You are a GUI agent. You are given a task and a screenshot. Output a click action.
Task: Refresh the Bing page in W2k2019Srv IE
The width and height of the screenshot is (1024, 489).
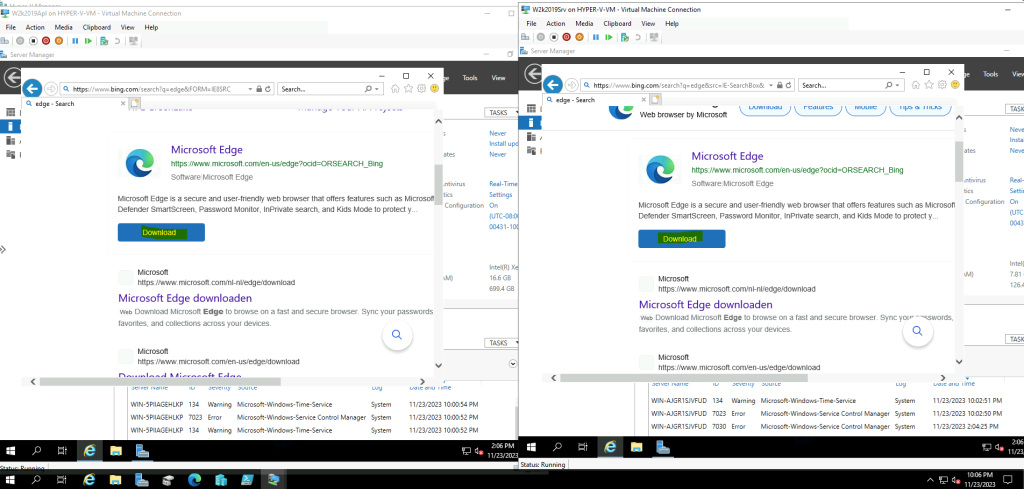(789, 86)
